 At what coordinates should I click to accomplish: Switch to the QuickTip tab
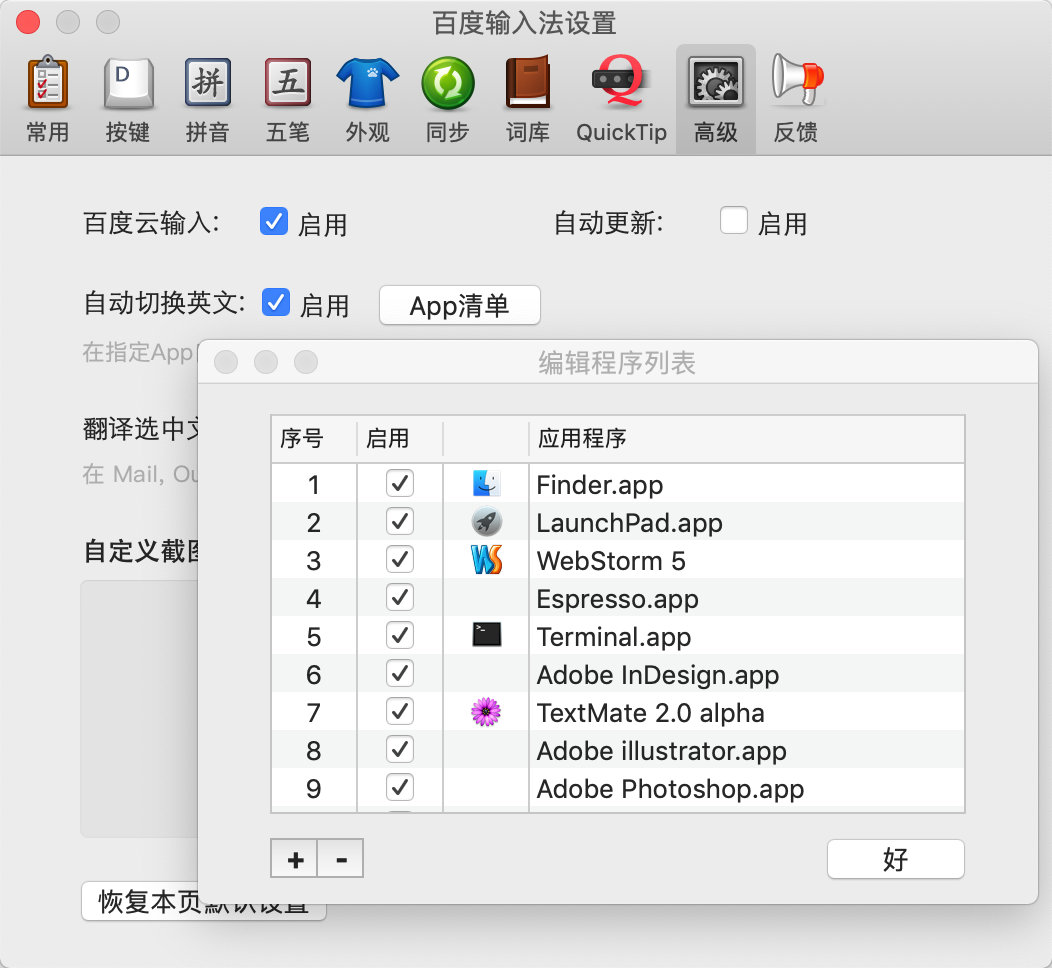coord(621,99)
